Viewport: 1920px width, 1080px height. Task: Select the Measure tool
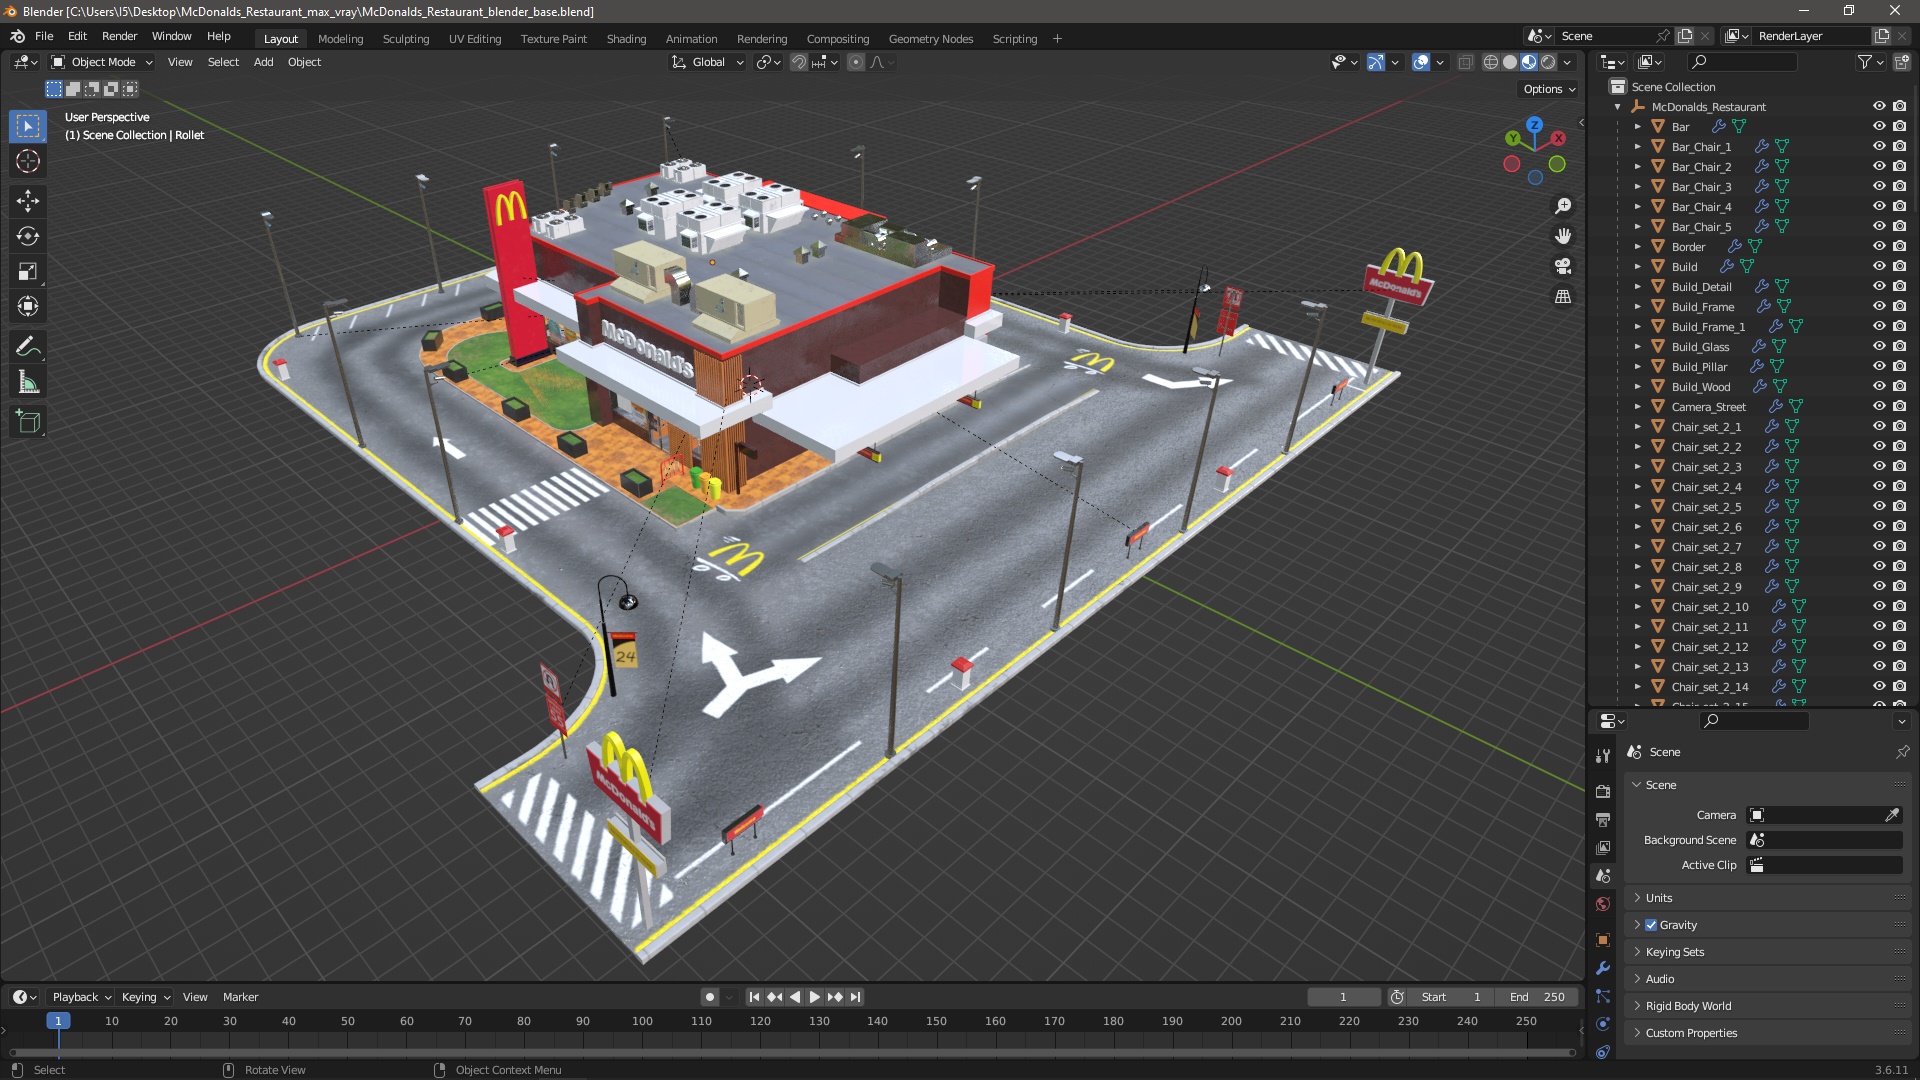click(28, 382)
